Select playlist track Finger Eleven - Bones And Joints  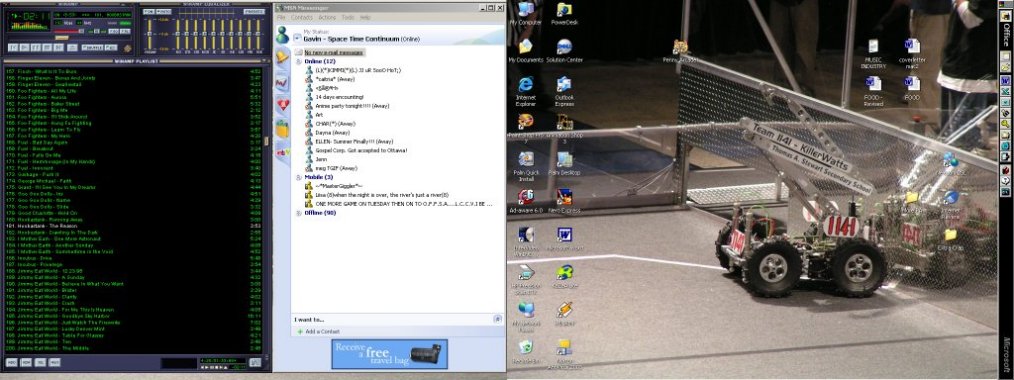(x=133, y=78)
